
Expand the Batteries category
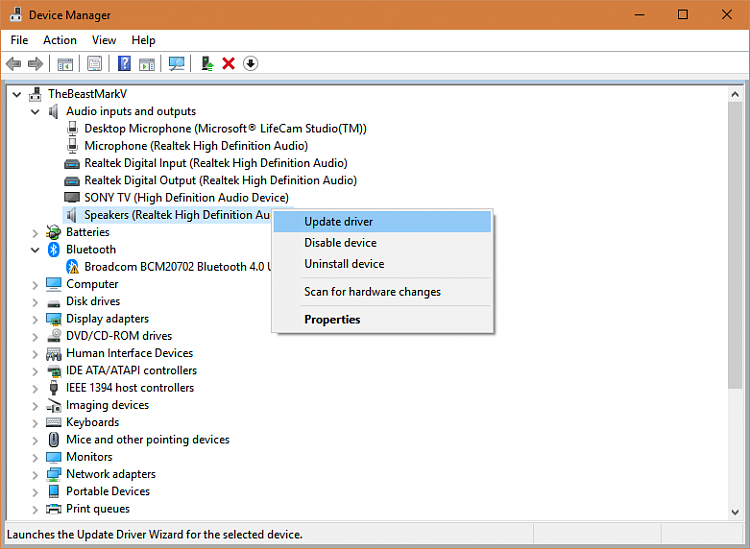pyautogui.click(x=35, y=233)
